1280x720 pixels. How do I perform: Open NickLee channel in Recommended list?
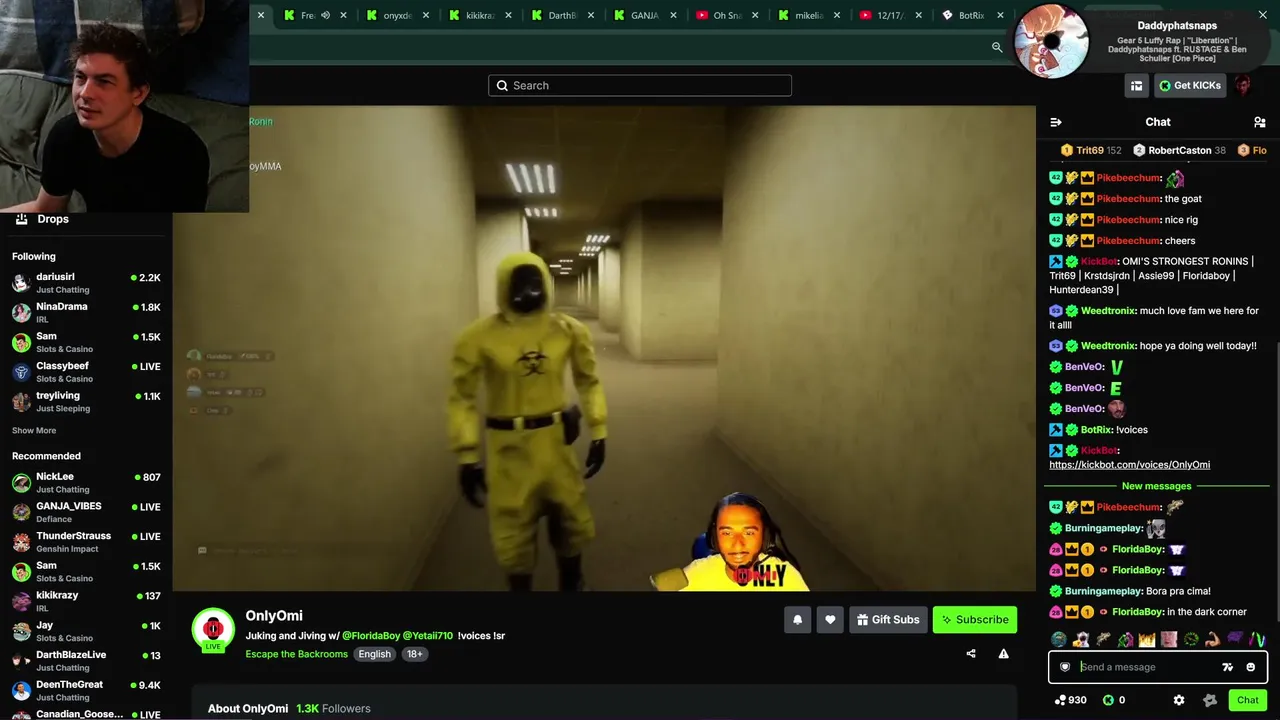[x=86, y=483]
